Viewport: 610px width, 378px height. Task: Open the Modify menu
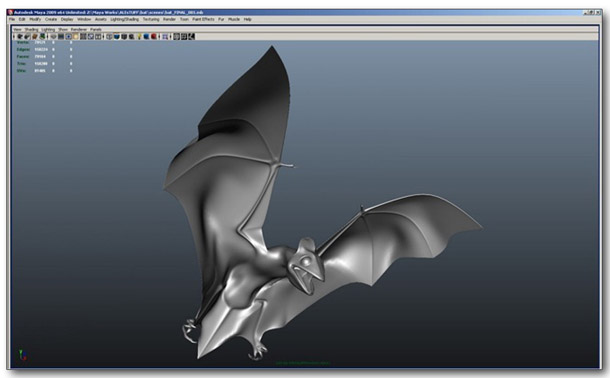coord(35,19)
